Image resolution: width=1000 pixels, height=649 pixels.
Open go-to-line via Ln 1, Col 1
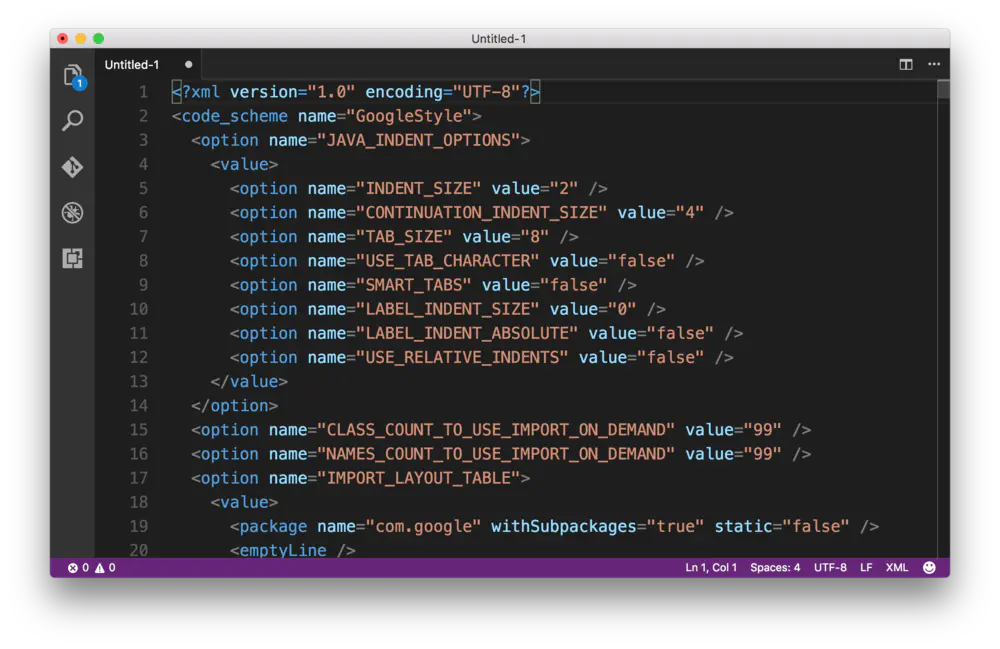tap(711, 567)
